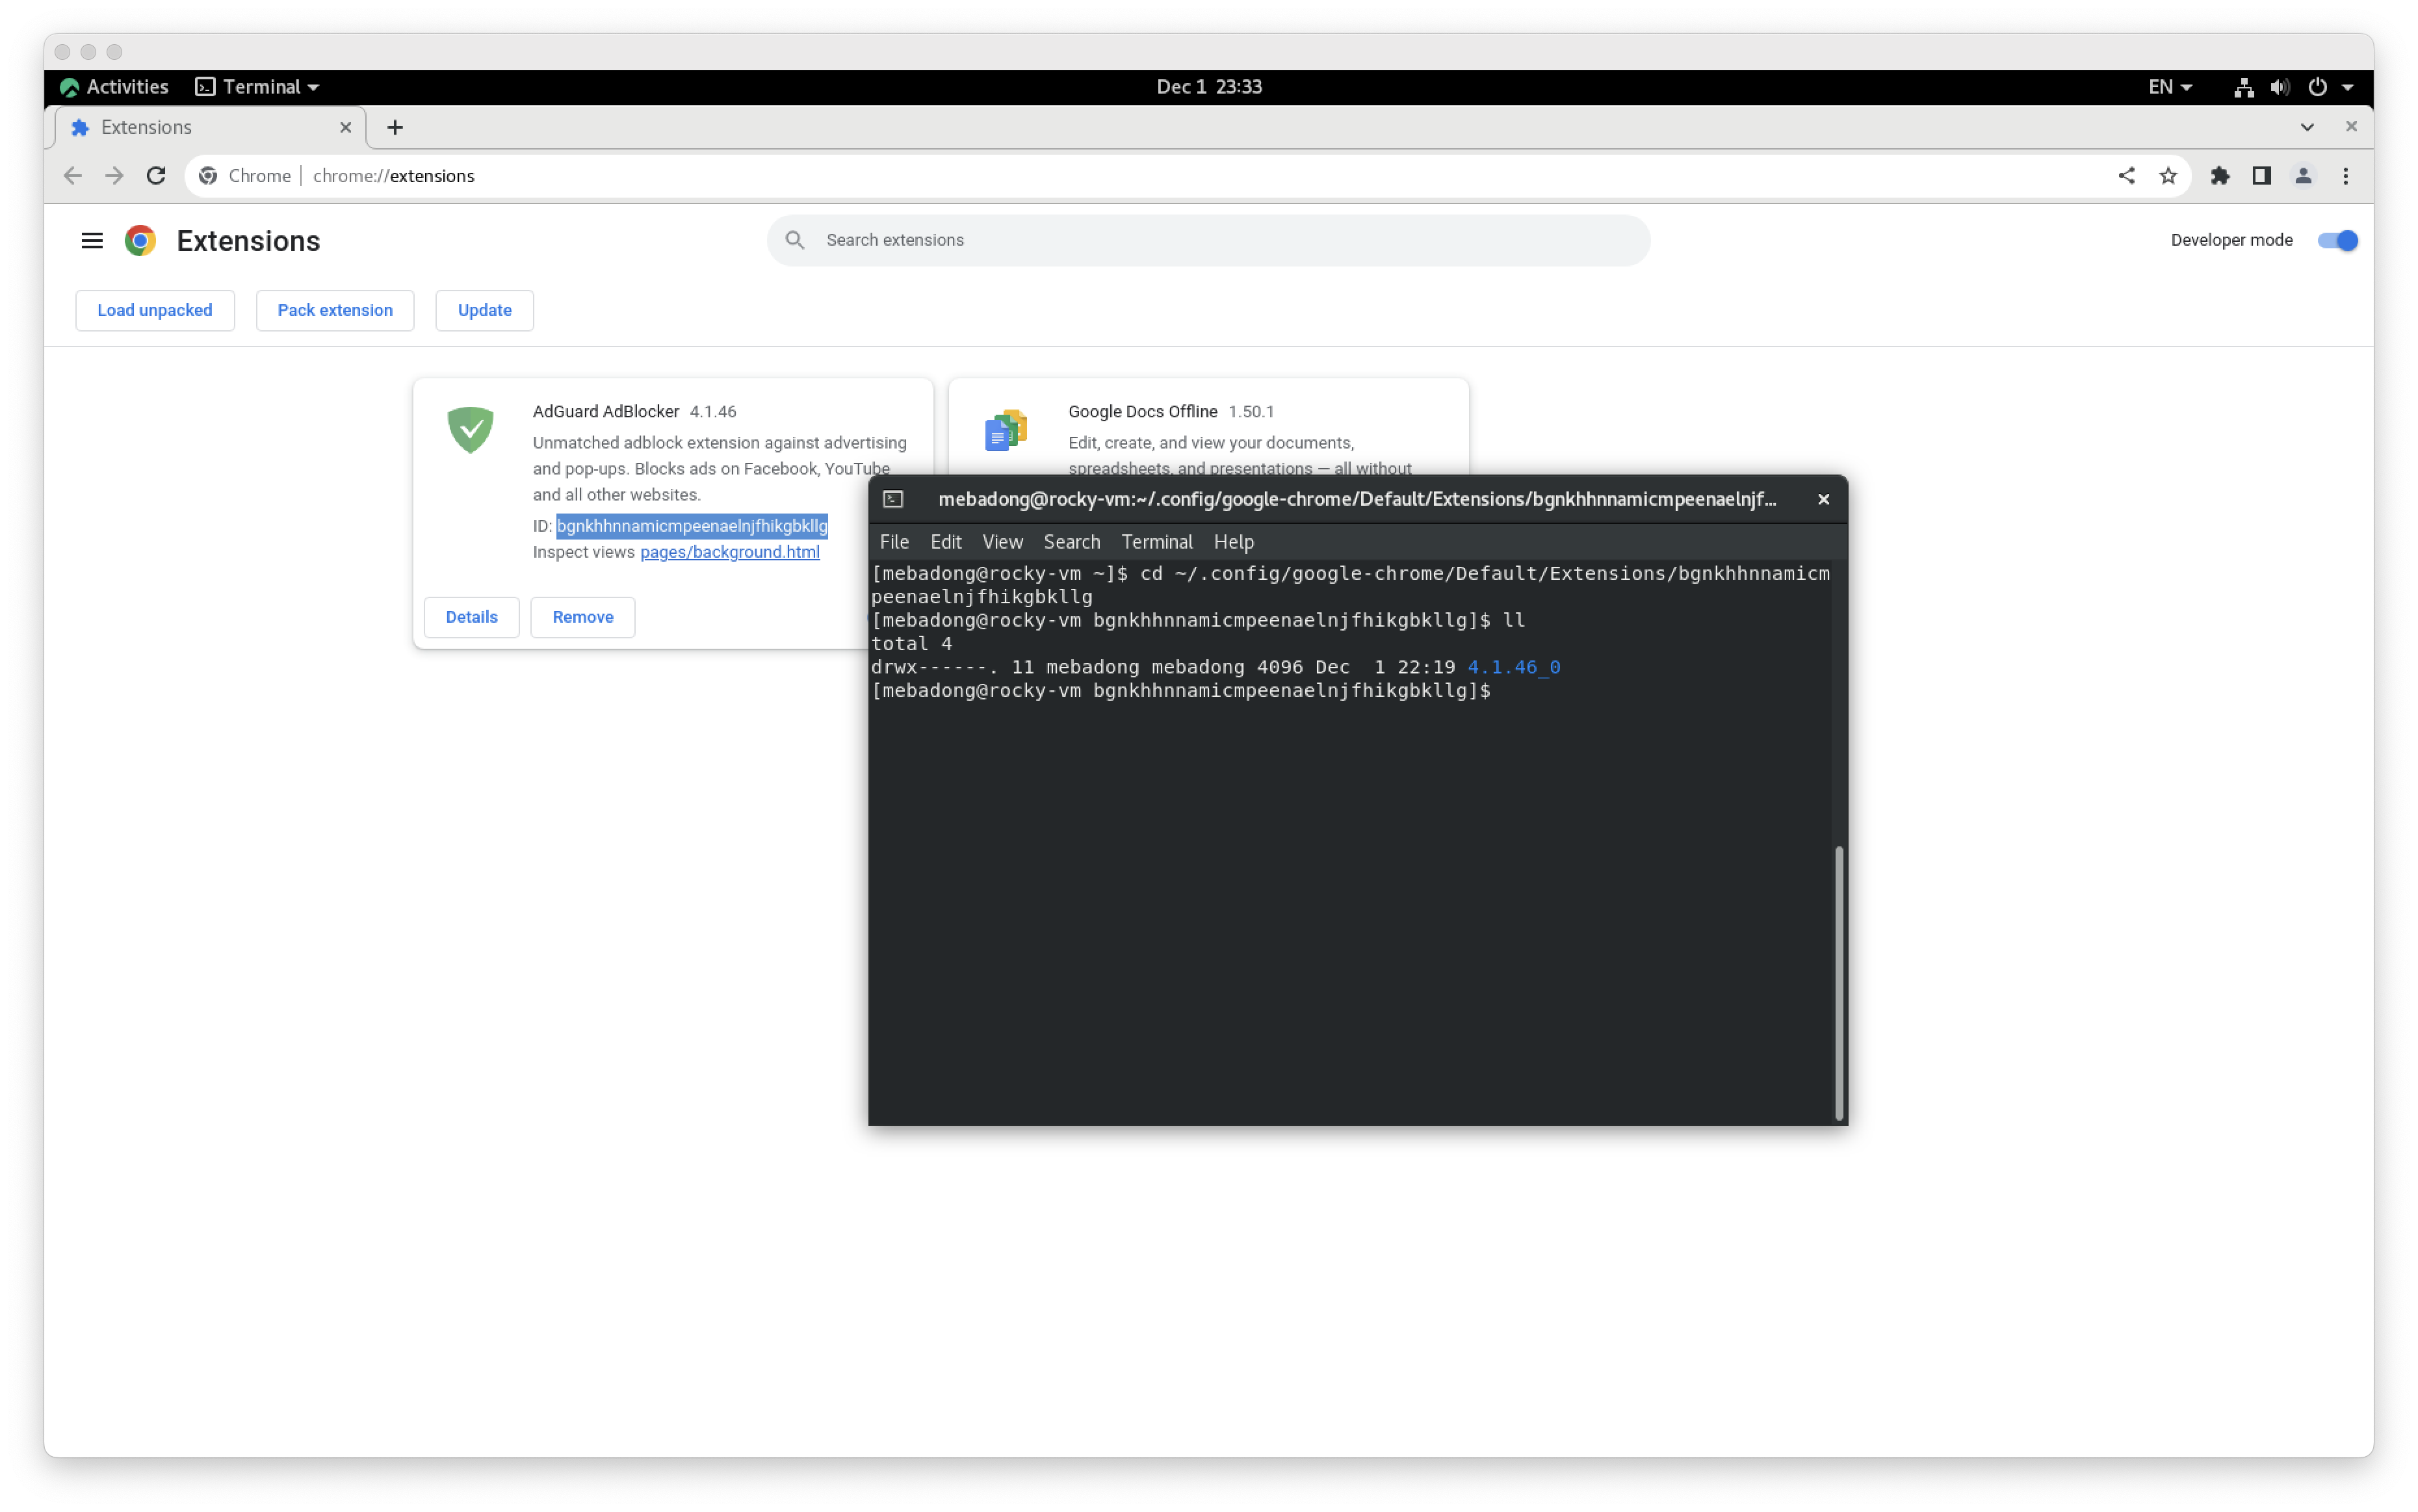Expand the tab search chevron
The height and width of the screenshot is (1512, 2418).
coord(2307,127)
